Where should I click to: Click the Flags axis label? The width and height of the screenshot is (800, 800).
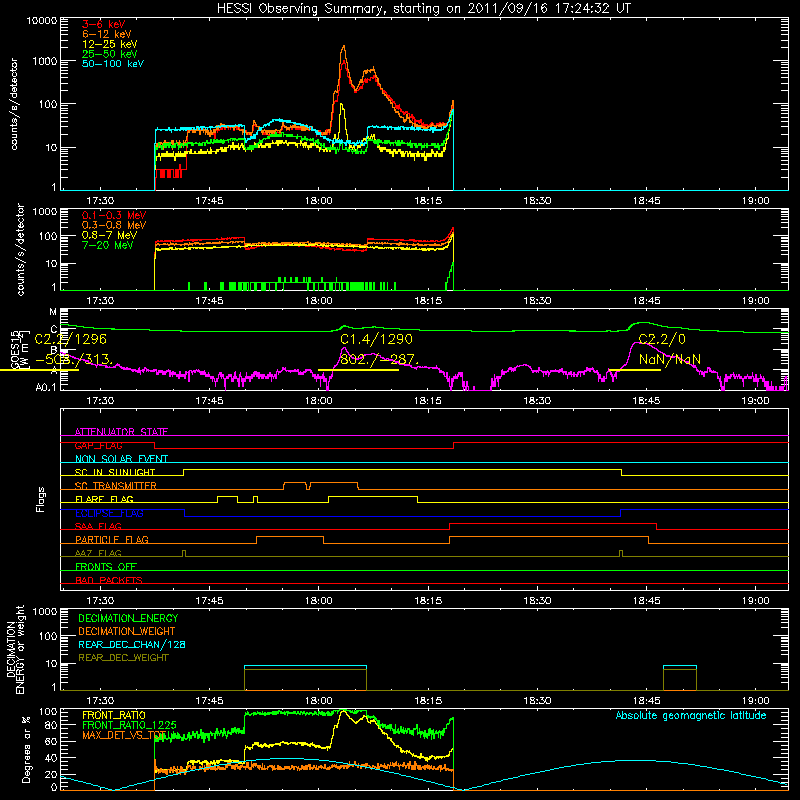(x=41, y=499)
